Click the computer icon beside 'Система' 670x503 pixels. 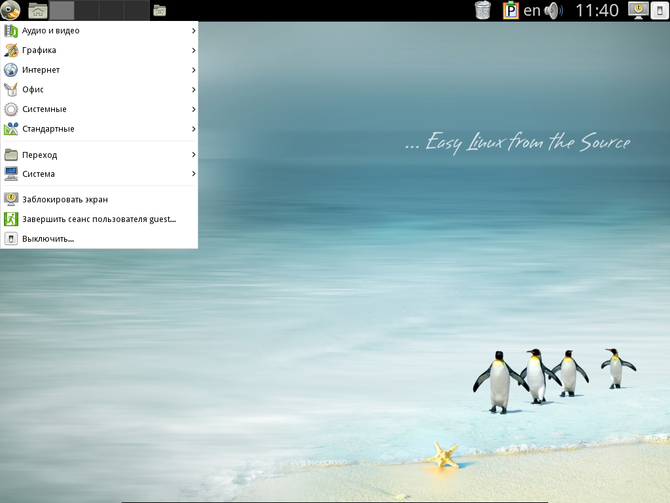click(11, 174)
